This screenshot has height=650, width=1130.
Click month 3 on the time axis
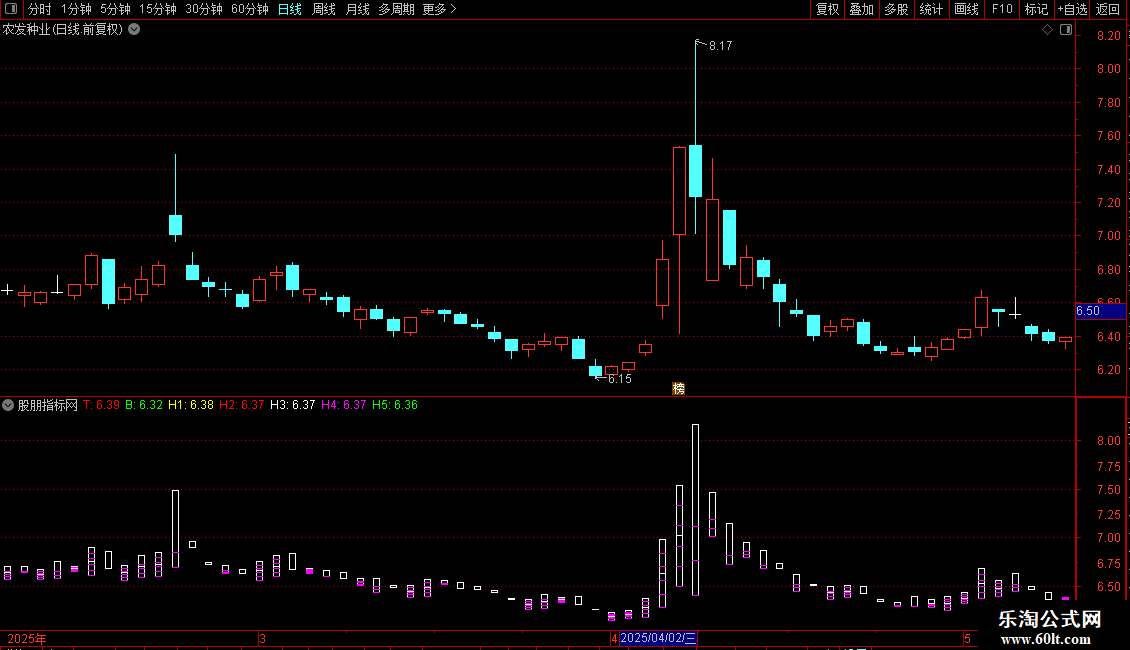click(263, 639)
